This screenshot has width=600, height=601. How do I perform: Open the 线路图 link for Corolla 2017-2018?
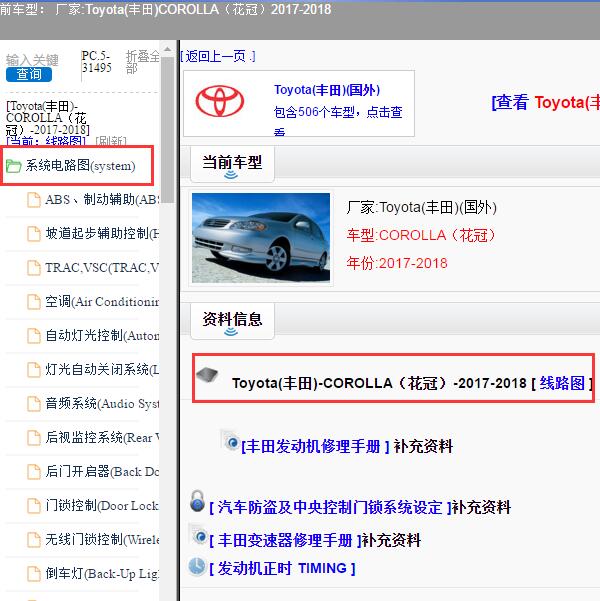point(562,383)
